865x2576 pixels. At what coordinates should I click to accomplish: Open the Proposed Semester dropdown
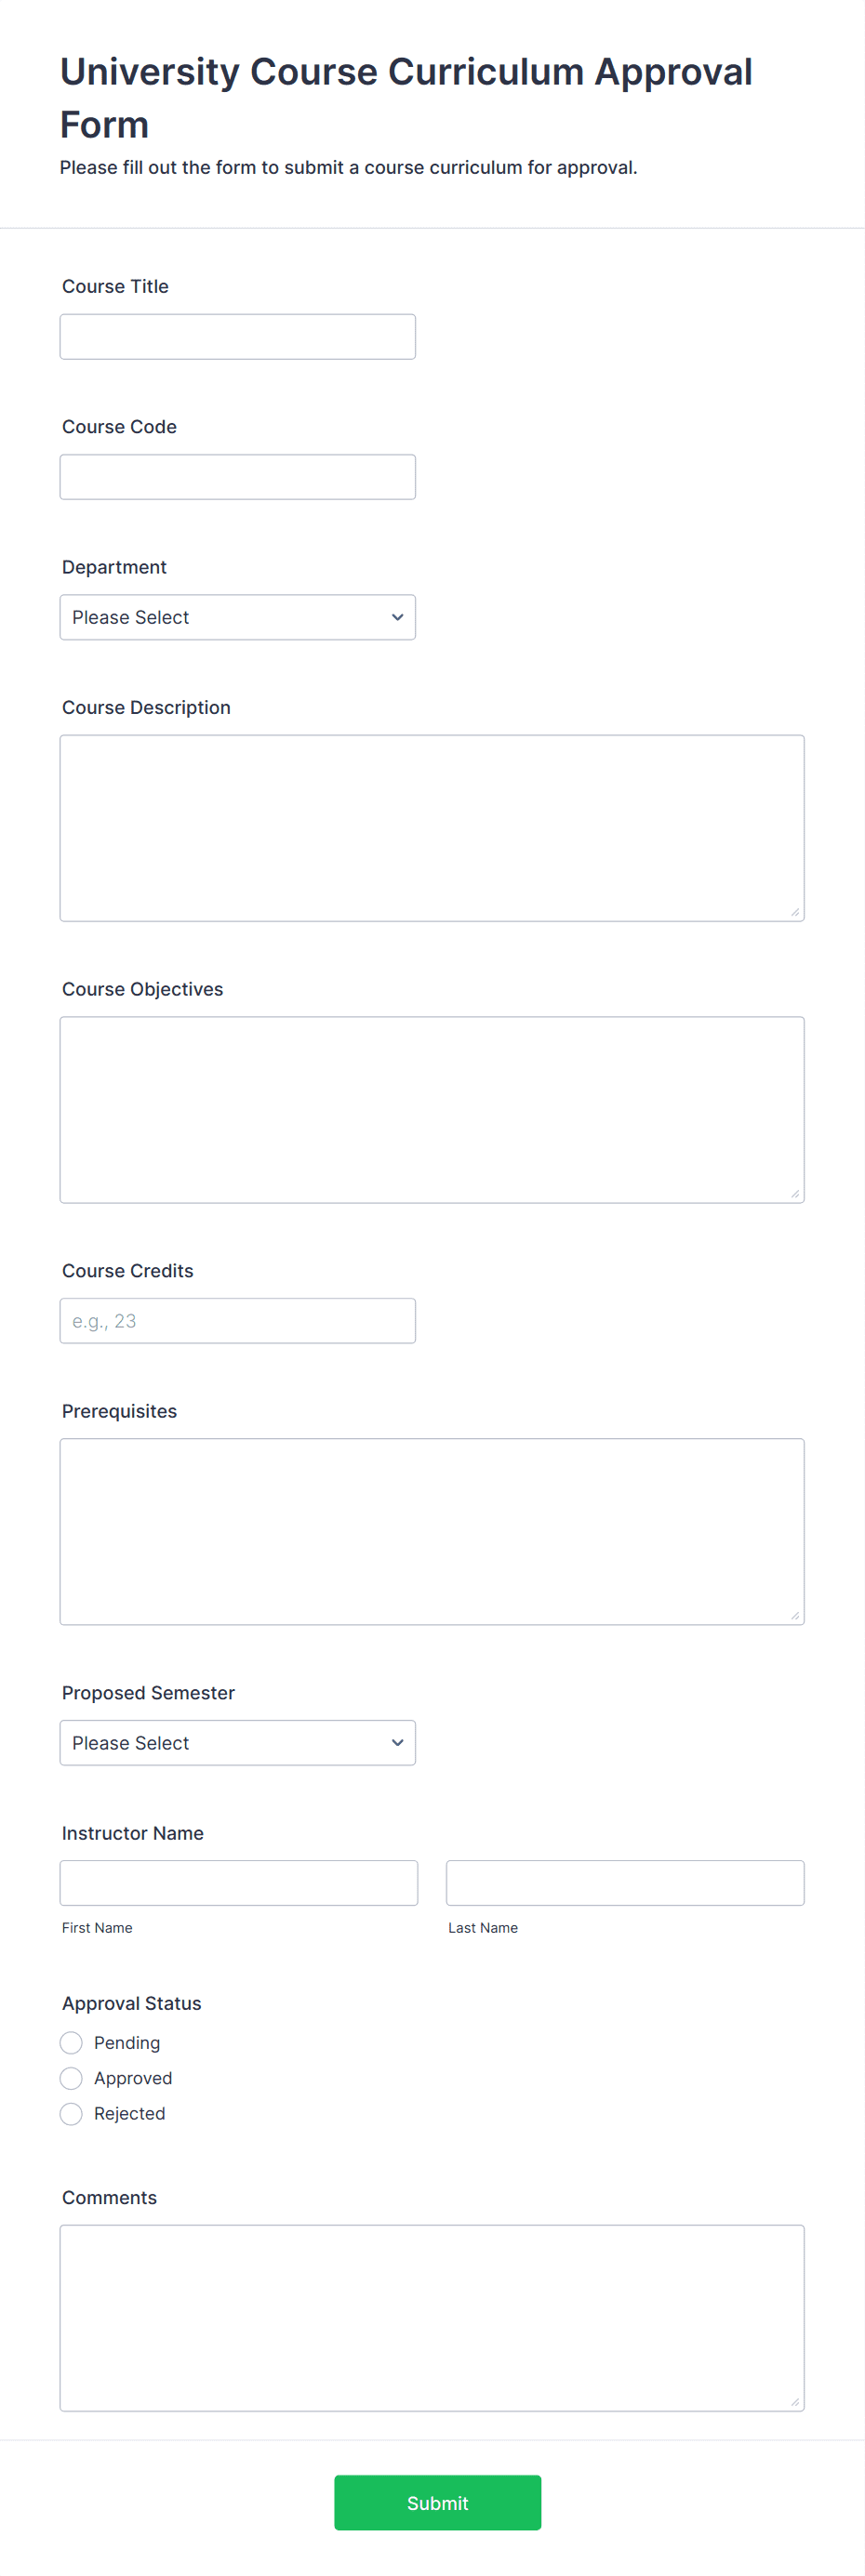click(237, 1743)
